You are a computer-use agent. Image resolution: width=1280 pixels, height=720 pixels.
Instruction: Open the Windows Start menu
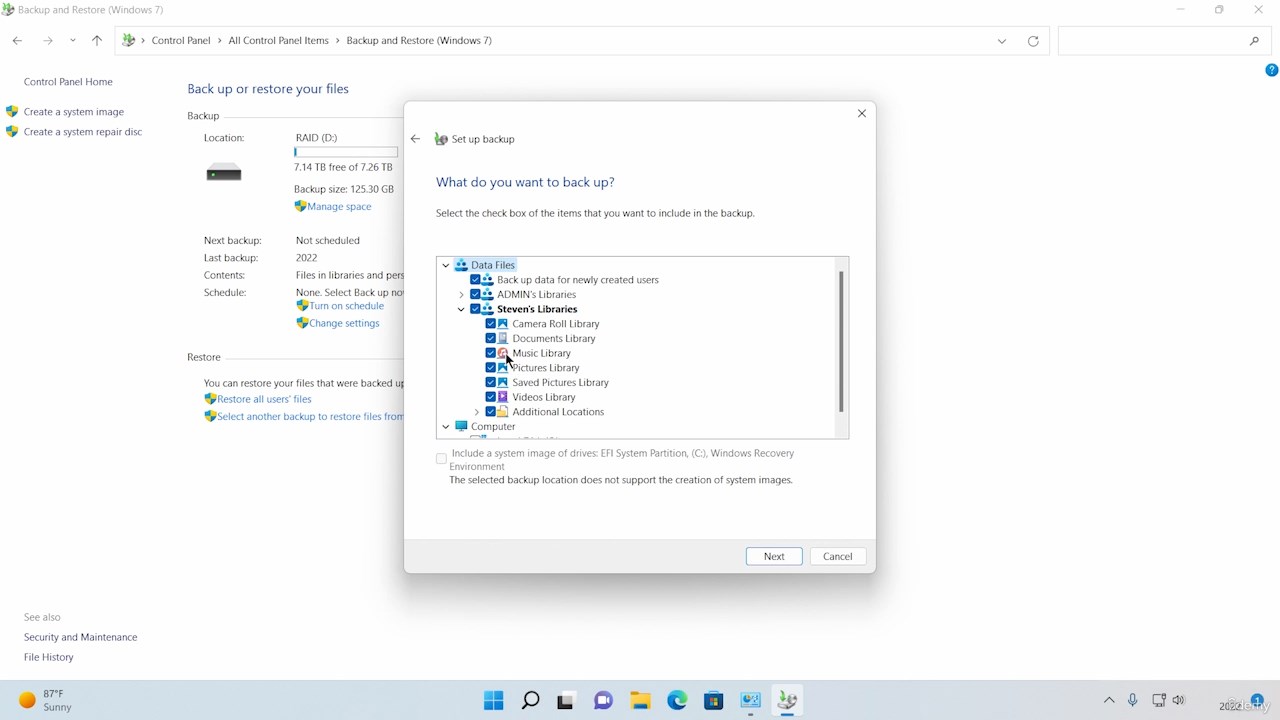click(494, 700)
